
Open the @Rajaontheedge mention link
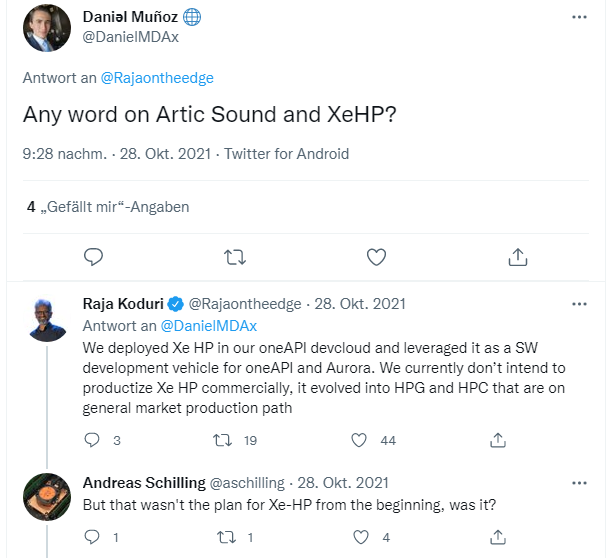(x=157, y=77)
